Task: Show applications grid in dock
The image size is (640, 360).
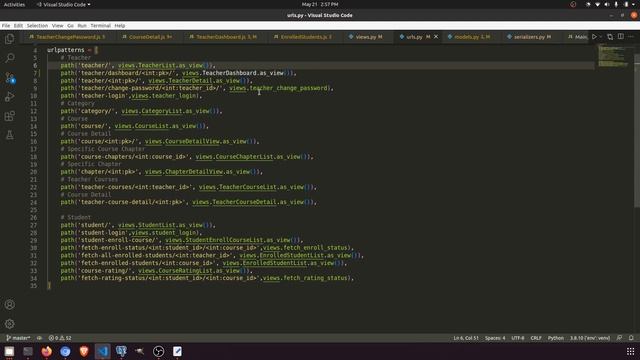Action: click(x=630, y=351)
